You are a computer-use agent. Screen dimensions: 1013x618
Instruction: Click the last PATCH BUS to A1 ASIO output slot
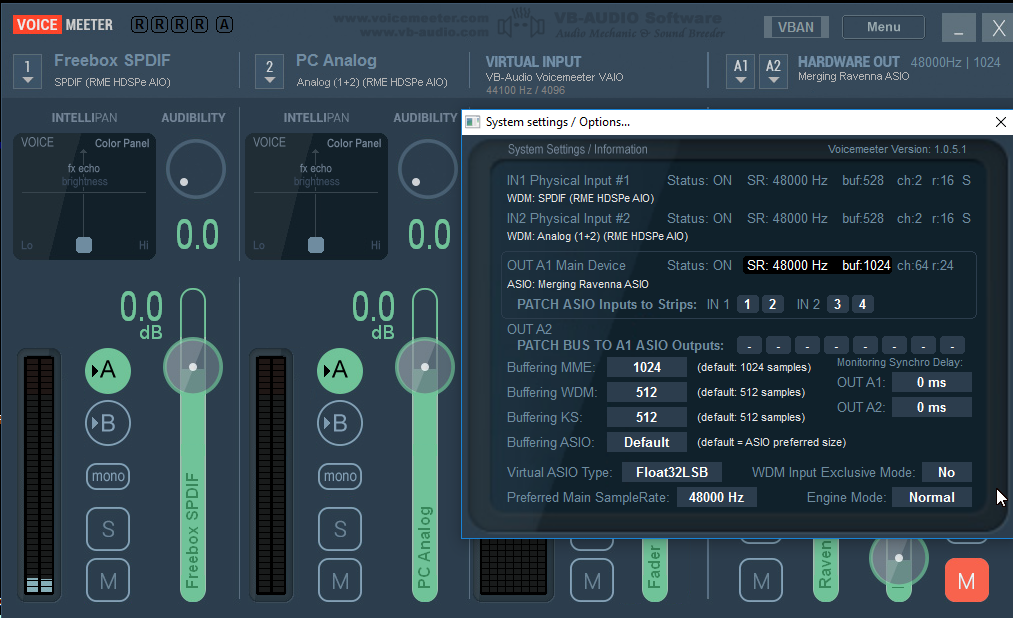(x=952, y=345)
